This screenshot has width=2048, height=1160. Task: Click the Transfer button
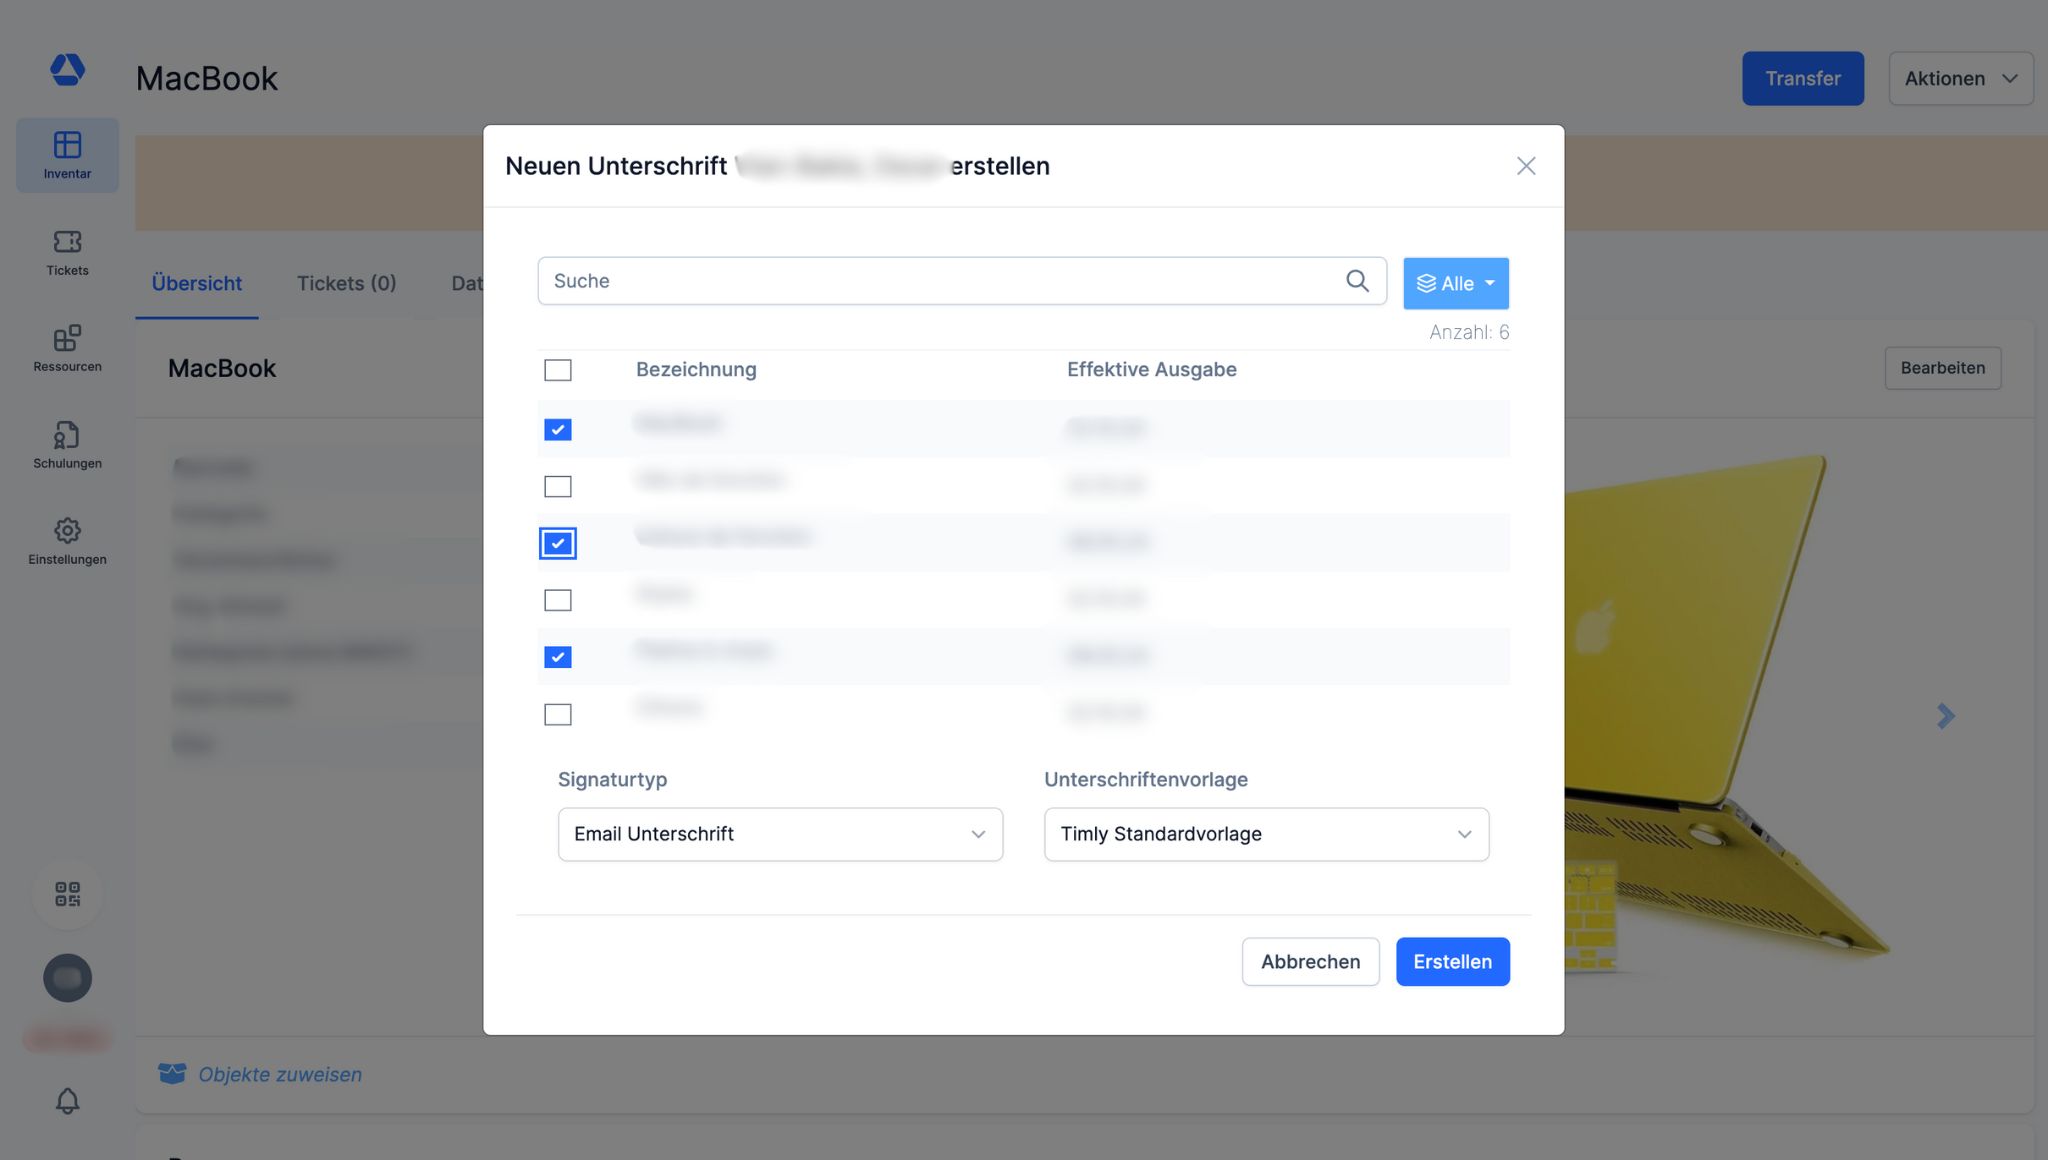[x=1802, y=78]
